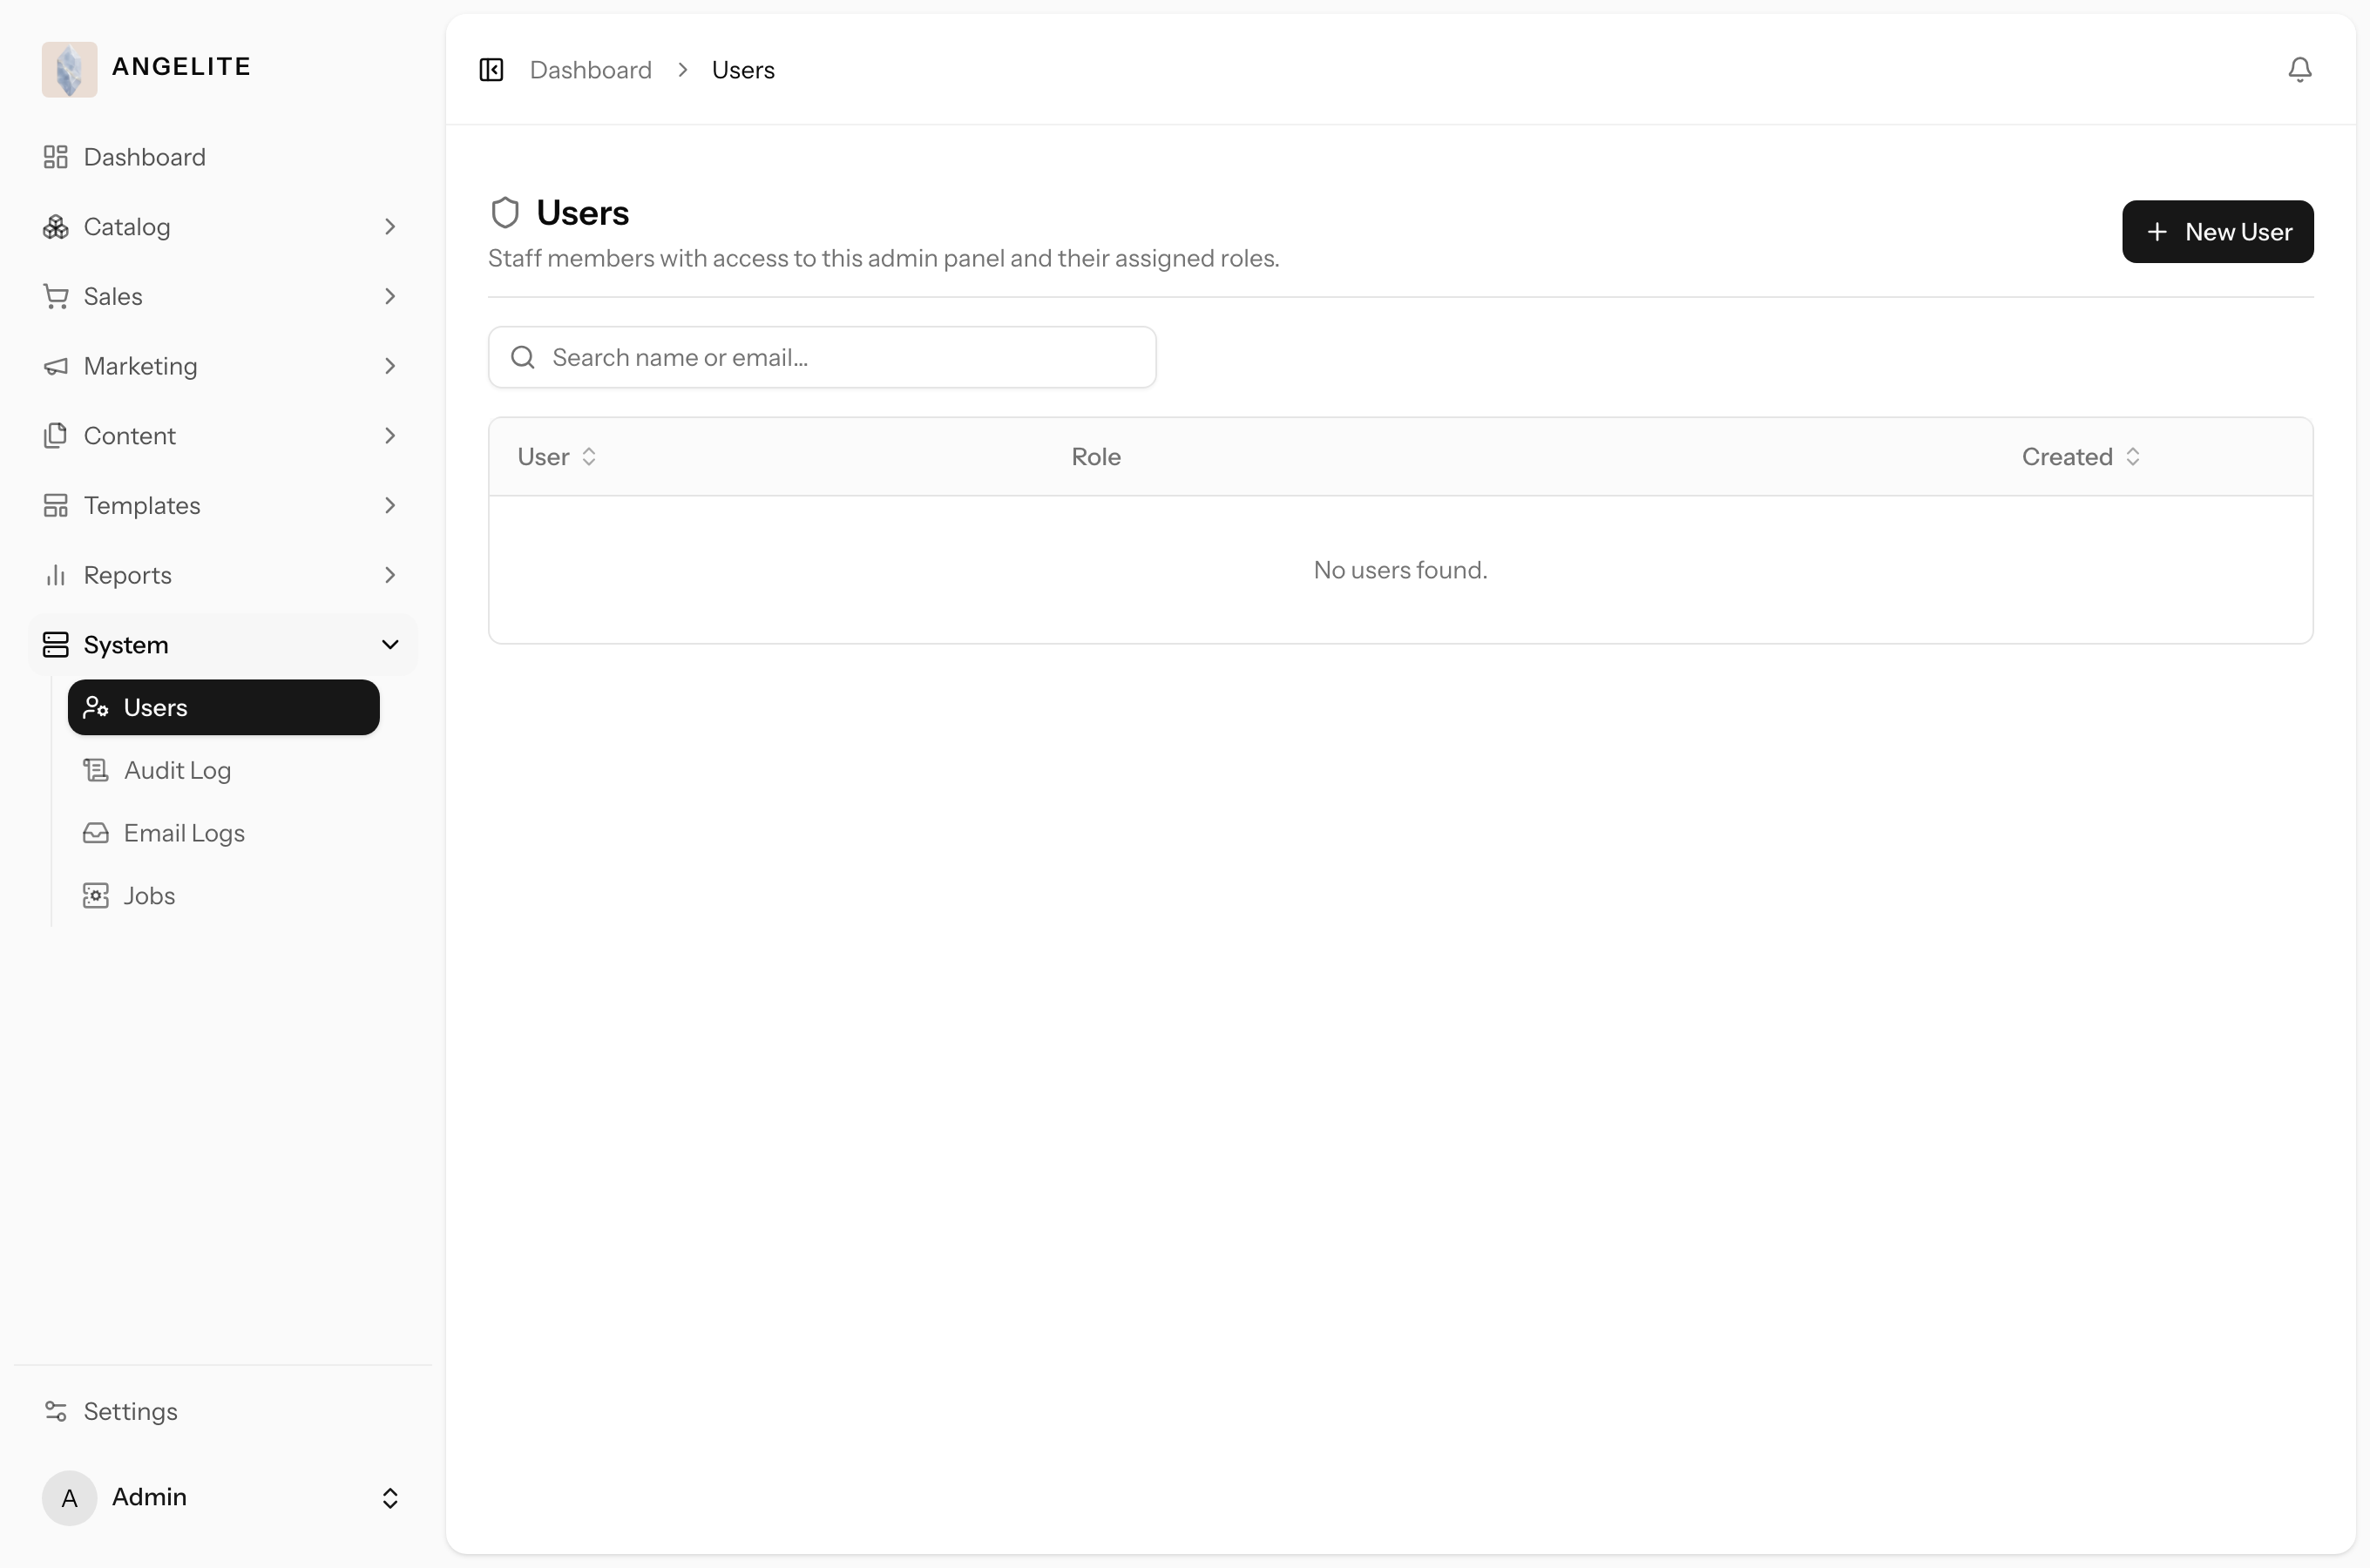
Task: Collapse the System section chevron
Action: (390, 645)
